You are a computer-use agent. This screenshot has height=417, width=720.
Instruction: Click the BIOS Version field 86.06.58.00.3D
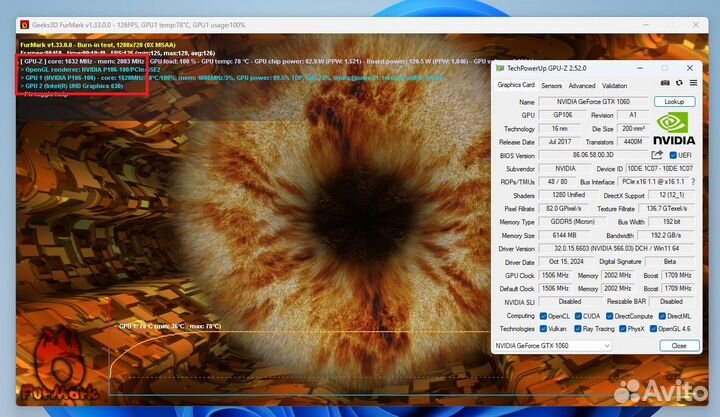[593, 155]
